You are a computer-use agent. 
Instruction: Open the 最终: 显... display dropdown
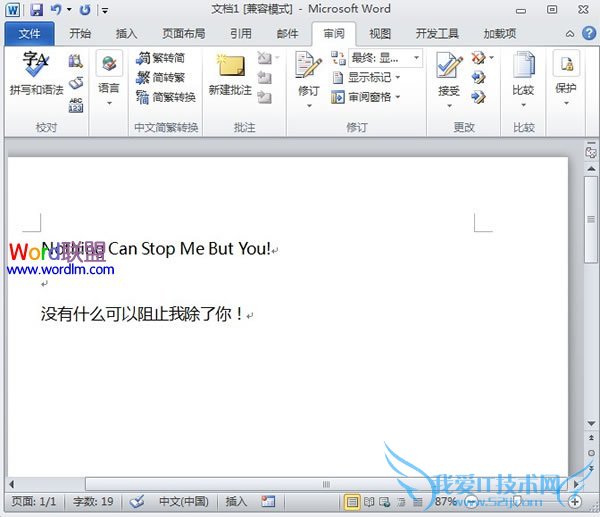click(x=385, y=58)
